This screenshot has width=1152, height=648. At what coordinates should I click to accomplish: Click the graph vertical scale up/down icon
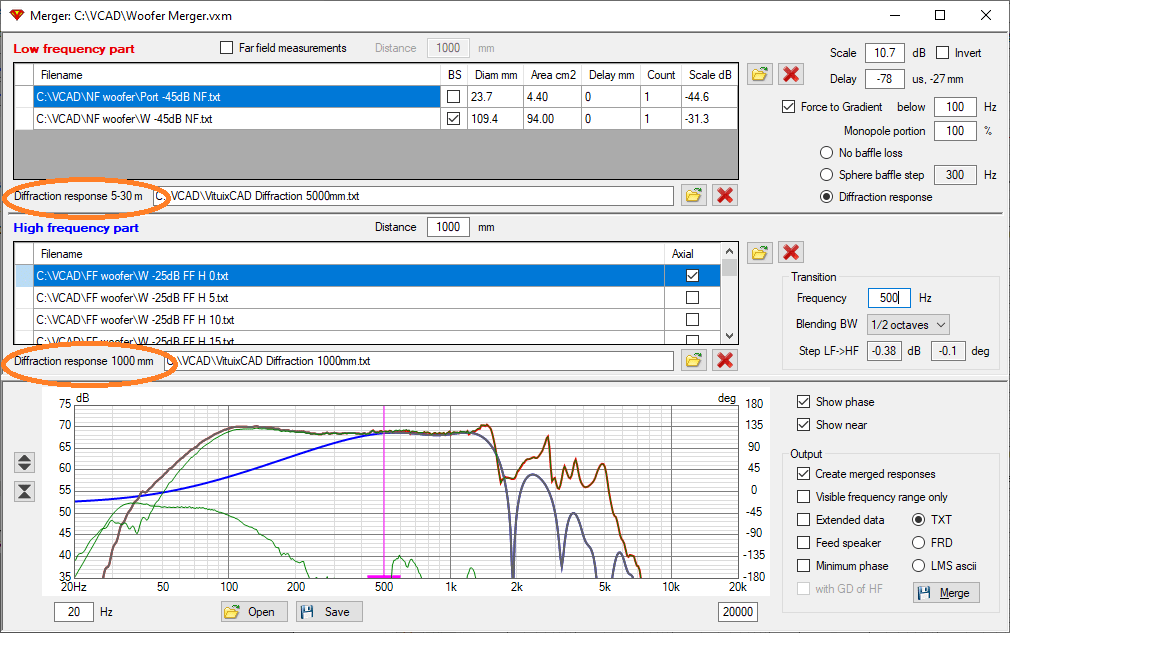24,462
